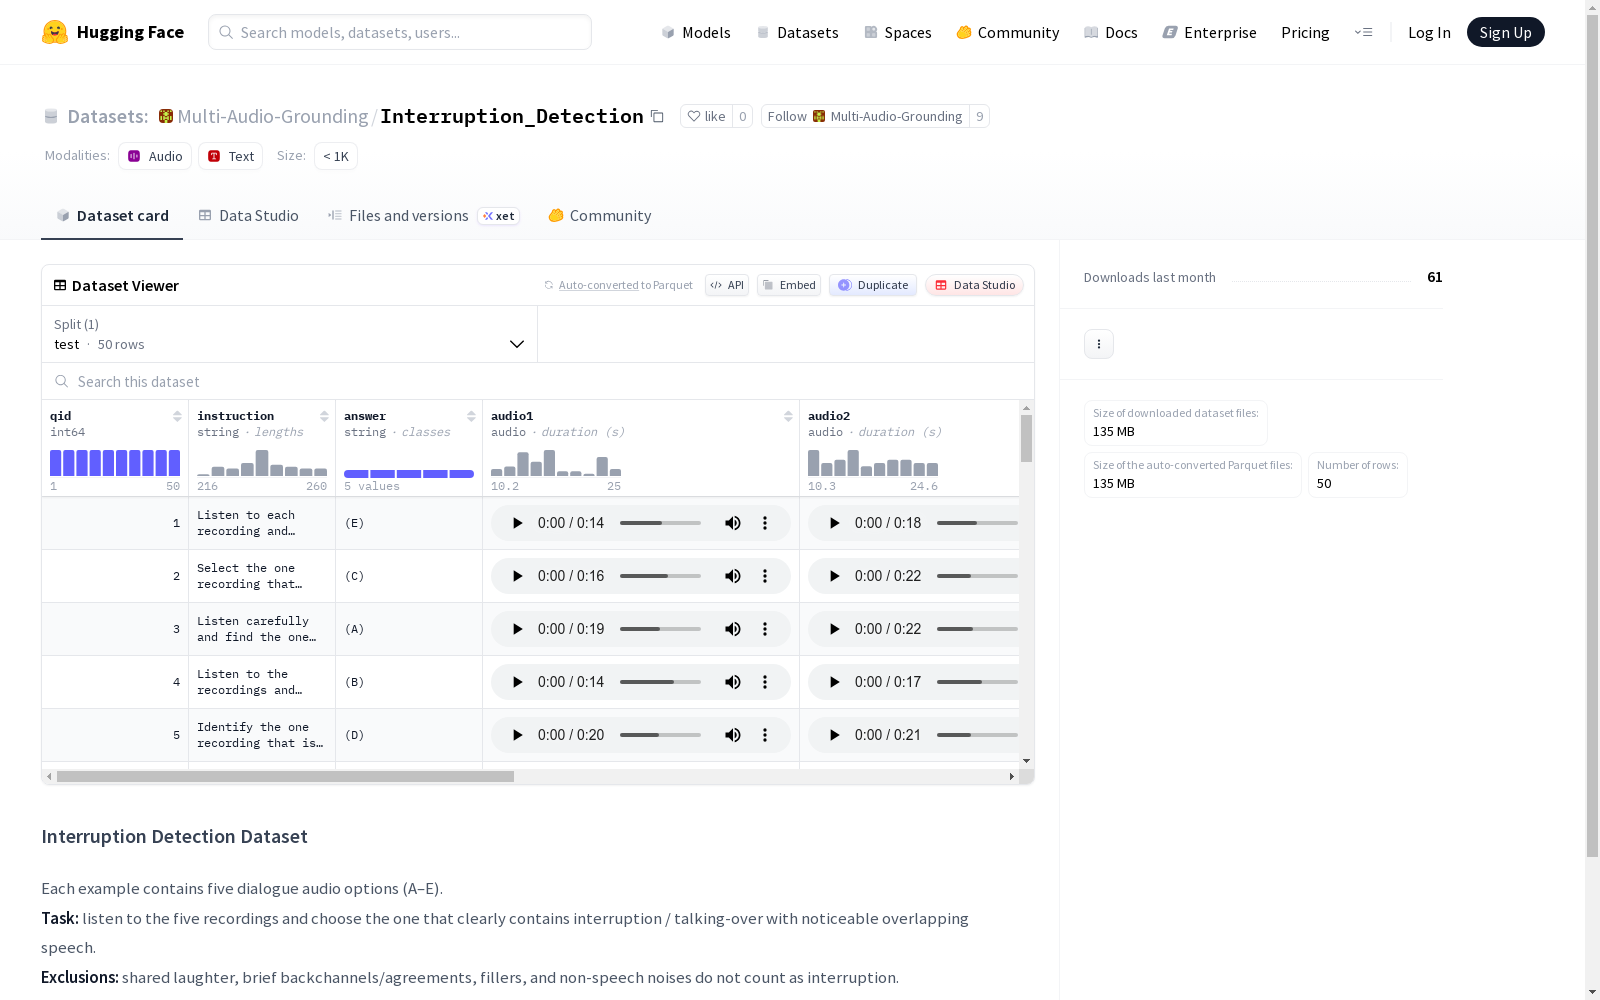Screen dimensions: 1600x1000
Task: Click the table's horizontal scrollbar thumb
Action: click(x=285, y=776)
